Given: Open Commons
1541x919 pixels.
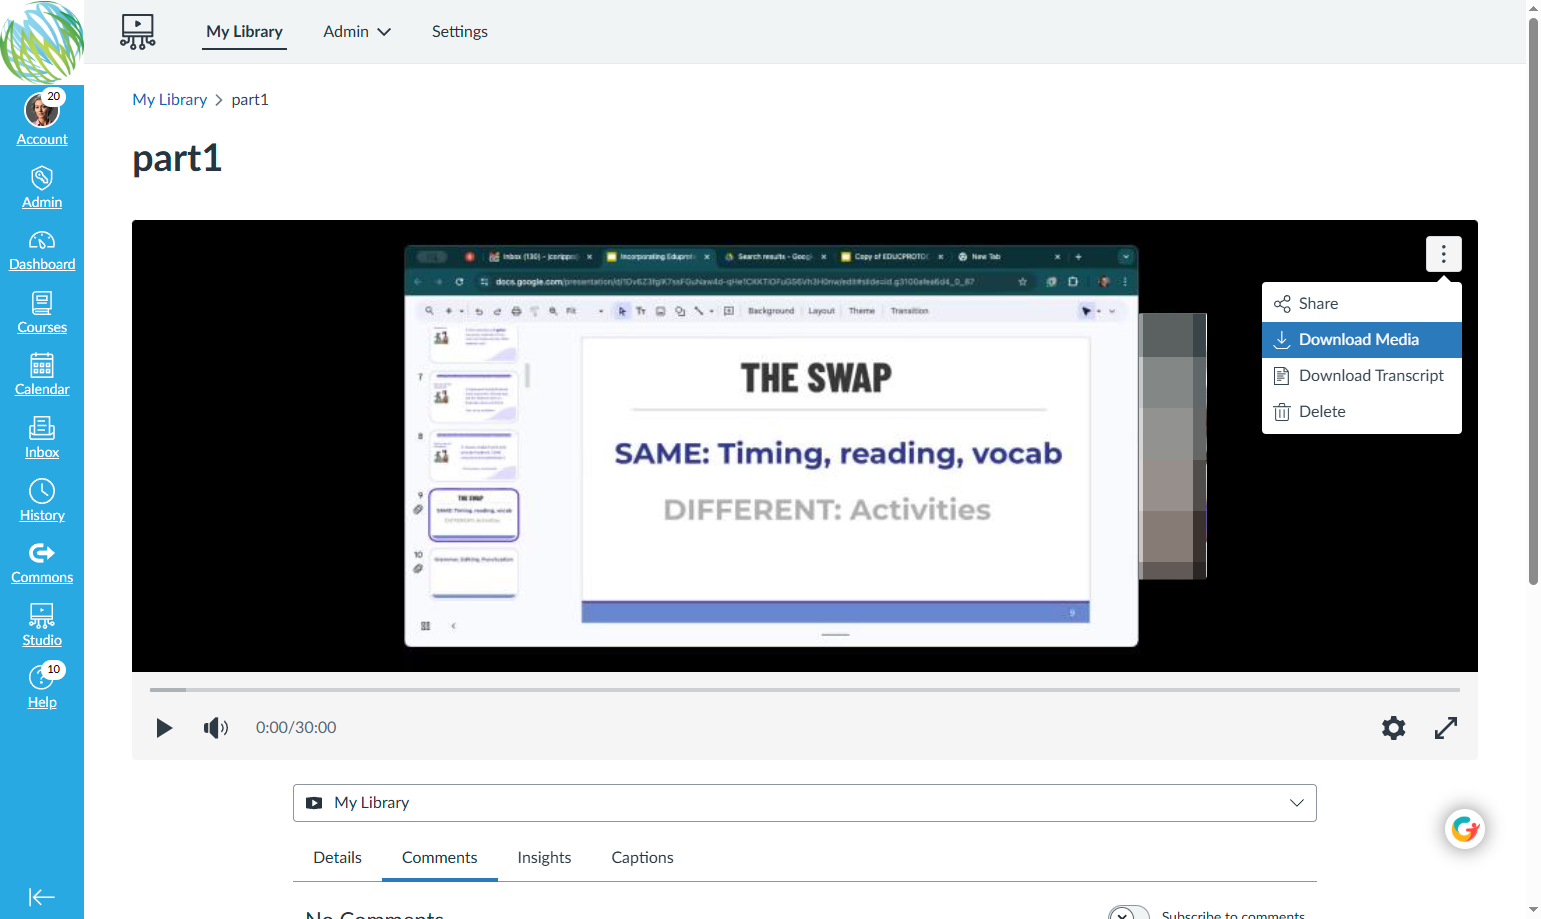Looking at the screenshot, I should tap(42, 563).
